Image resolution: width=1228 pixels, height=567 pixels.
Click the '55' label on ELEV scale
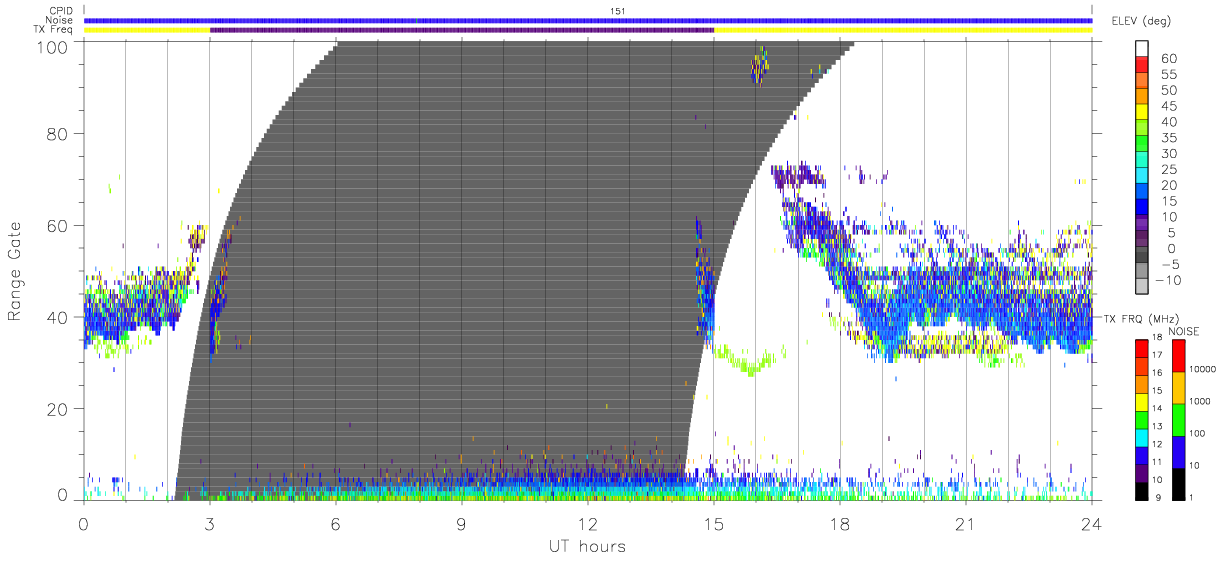coord(1170,74)
